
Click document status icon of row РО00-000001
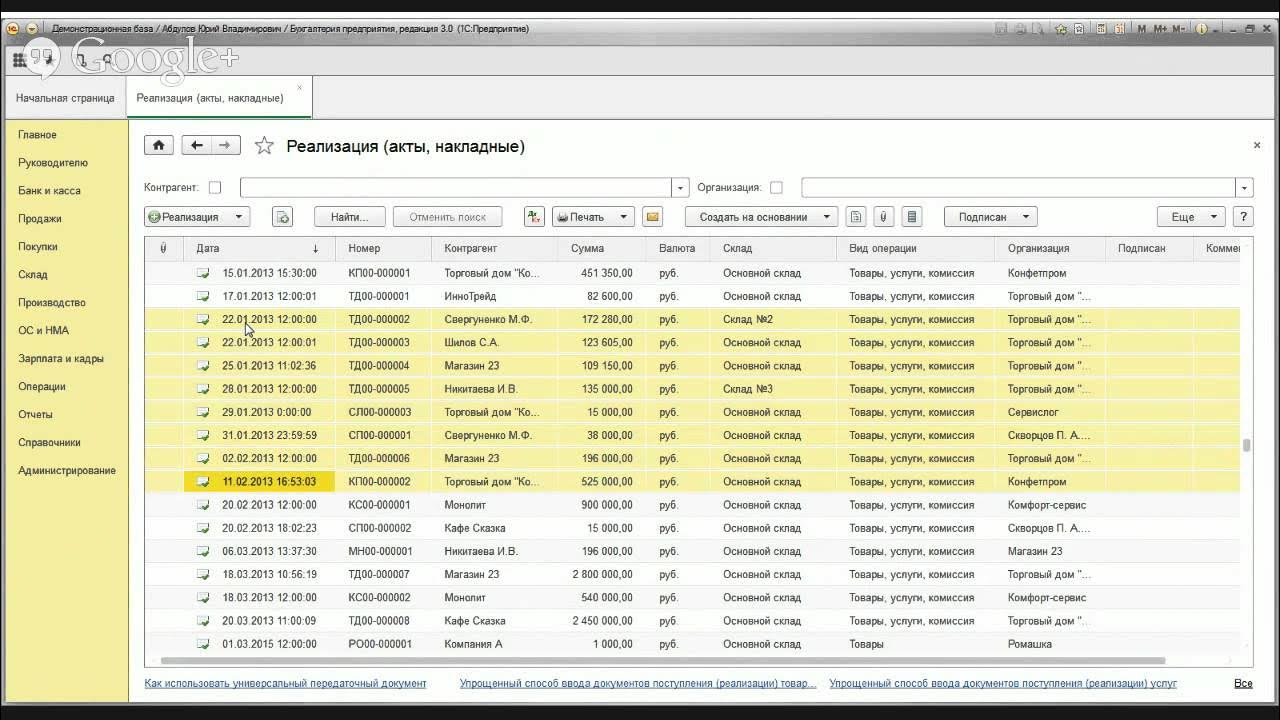pos(203,644)
